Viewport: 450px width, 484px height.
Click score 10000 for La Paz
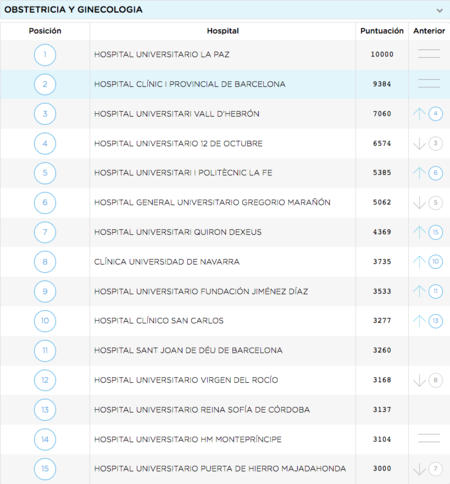pos(382,54)
